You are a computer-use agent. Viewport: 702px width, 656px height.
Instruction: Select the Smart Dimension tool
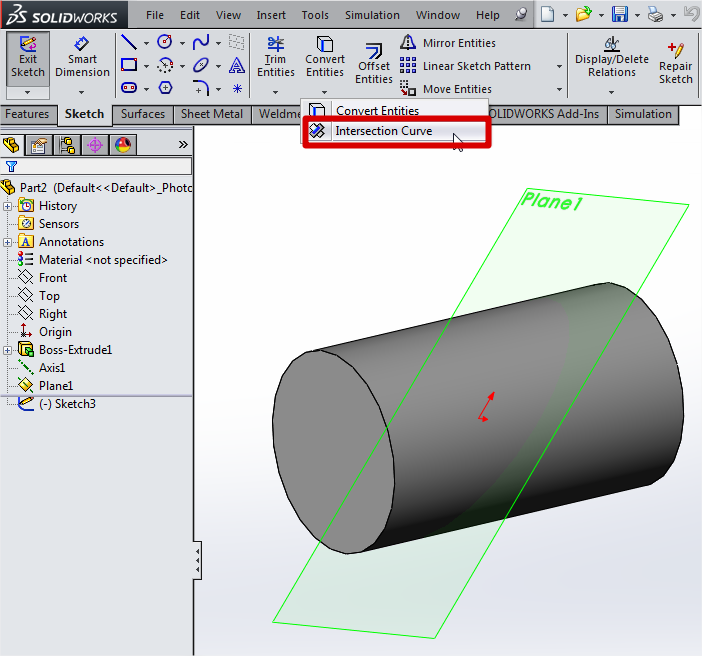point(82,58)
